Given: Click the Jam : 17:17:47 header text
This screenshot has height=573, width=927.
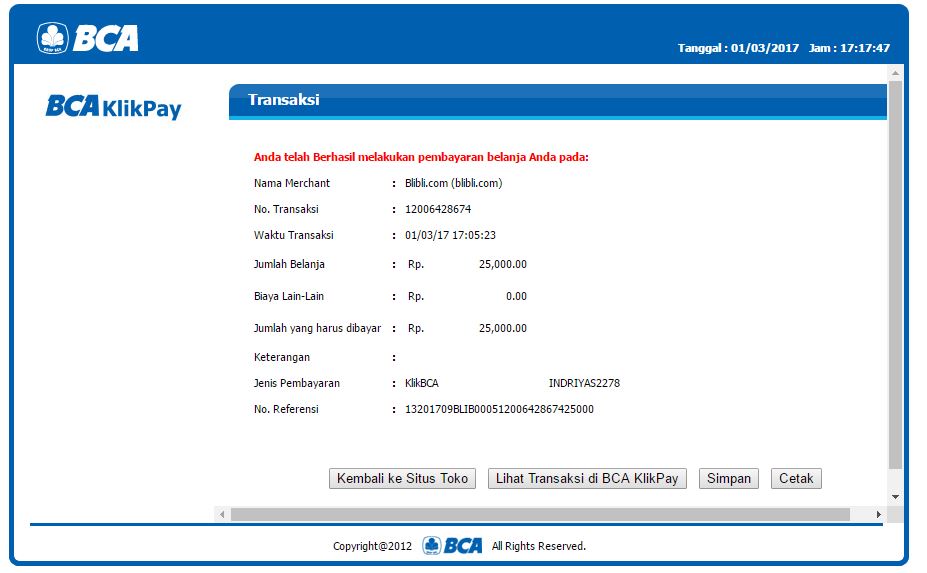Looking at the screenshot, I should point(849,48).
